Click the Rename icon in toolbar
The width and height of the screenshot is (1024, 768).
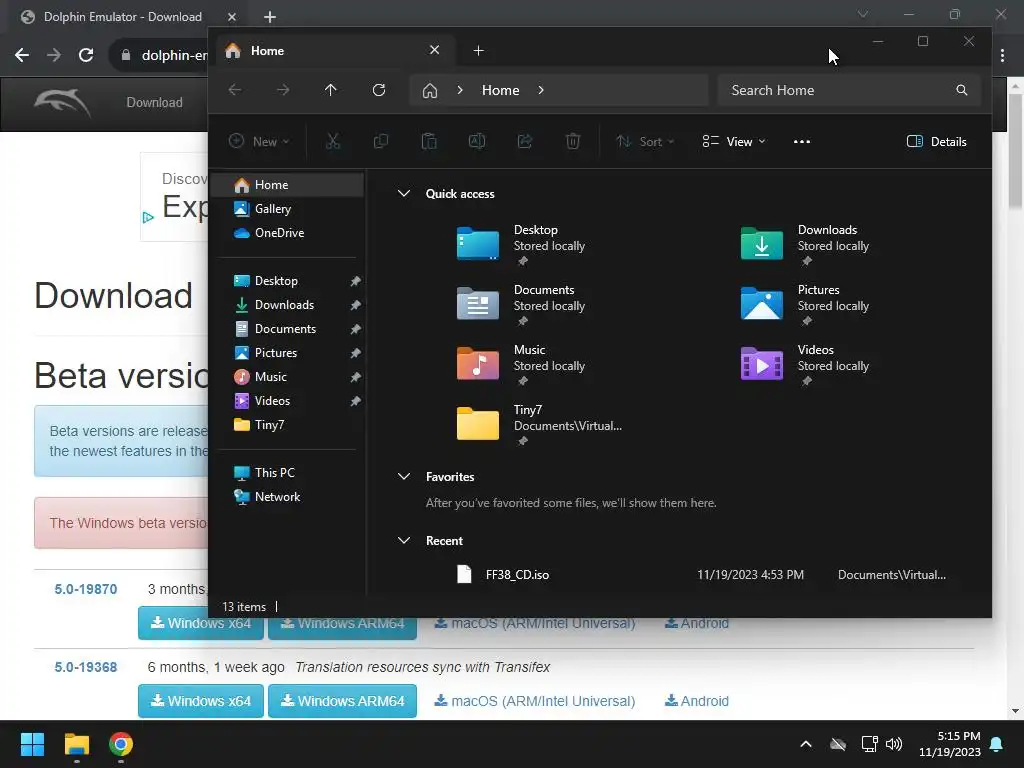(x=477, y=141)
